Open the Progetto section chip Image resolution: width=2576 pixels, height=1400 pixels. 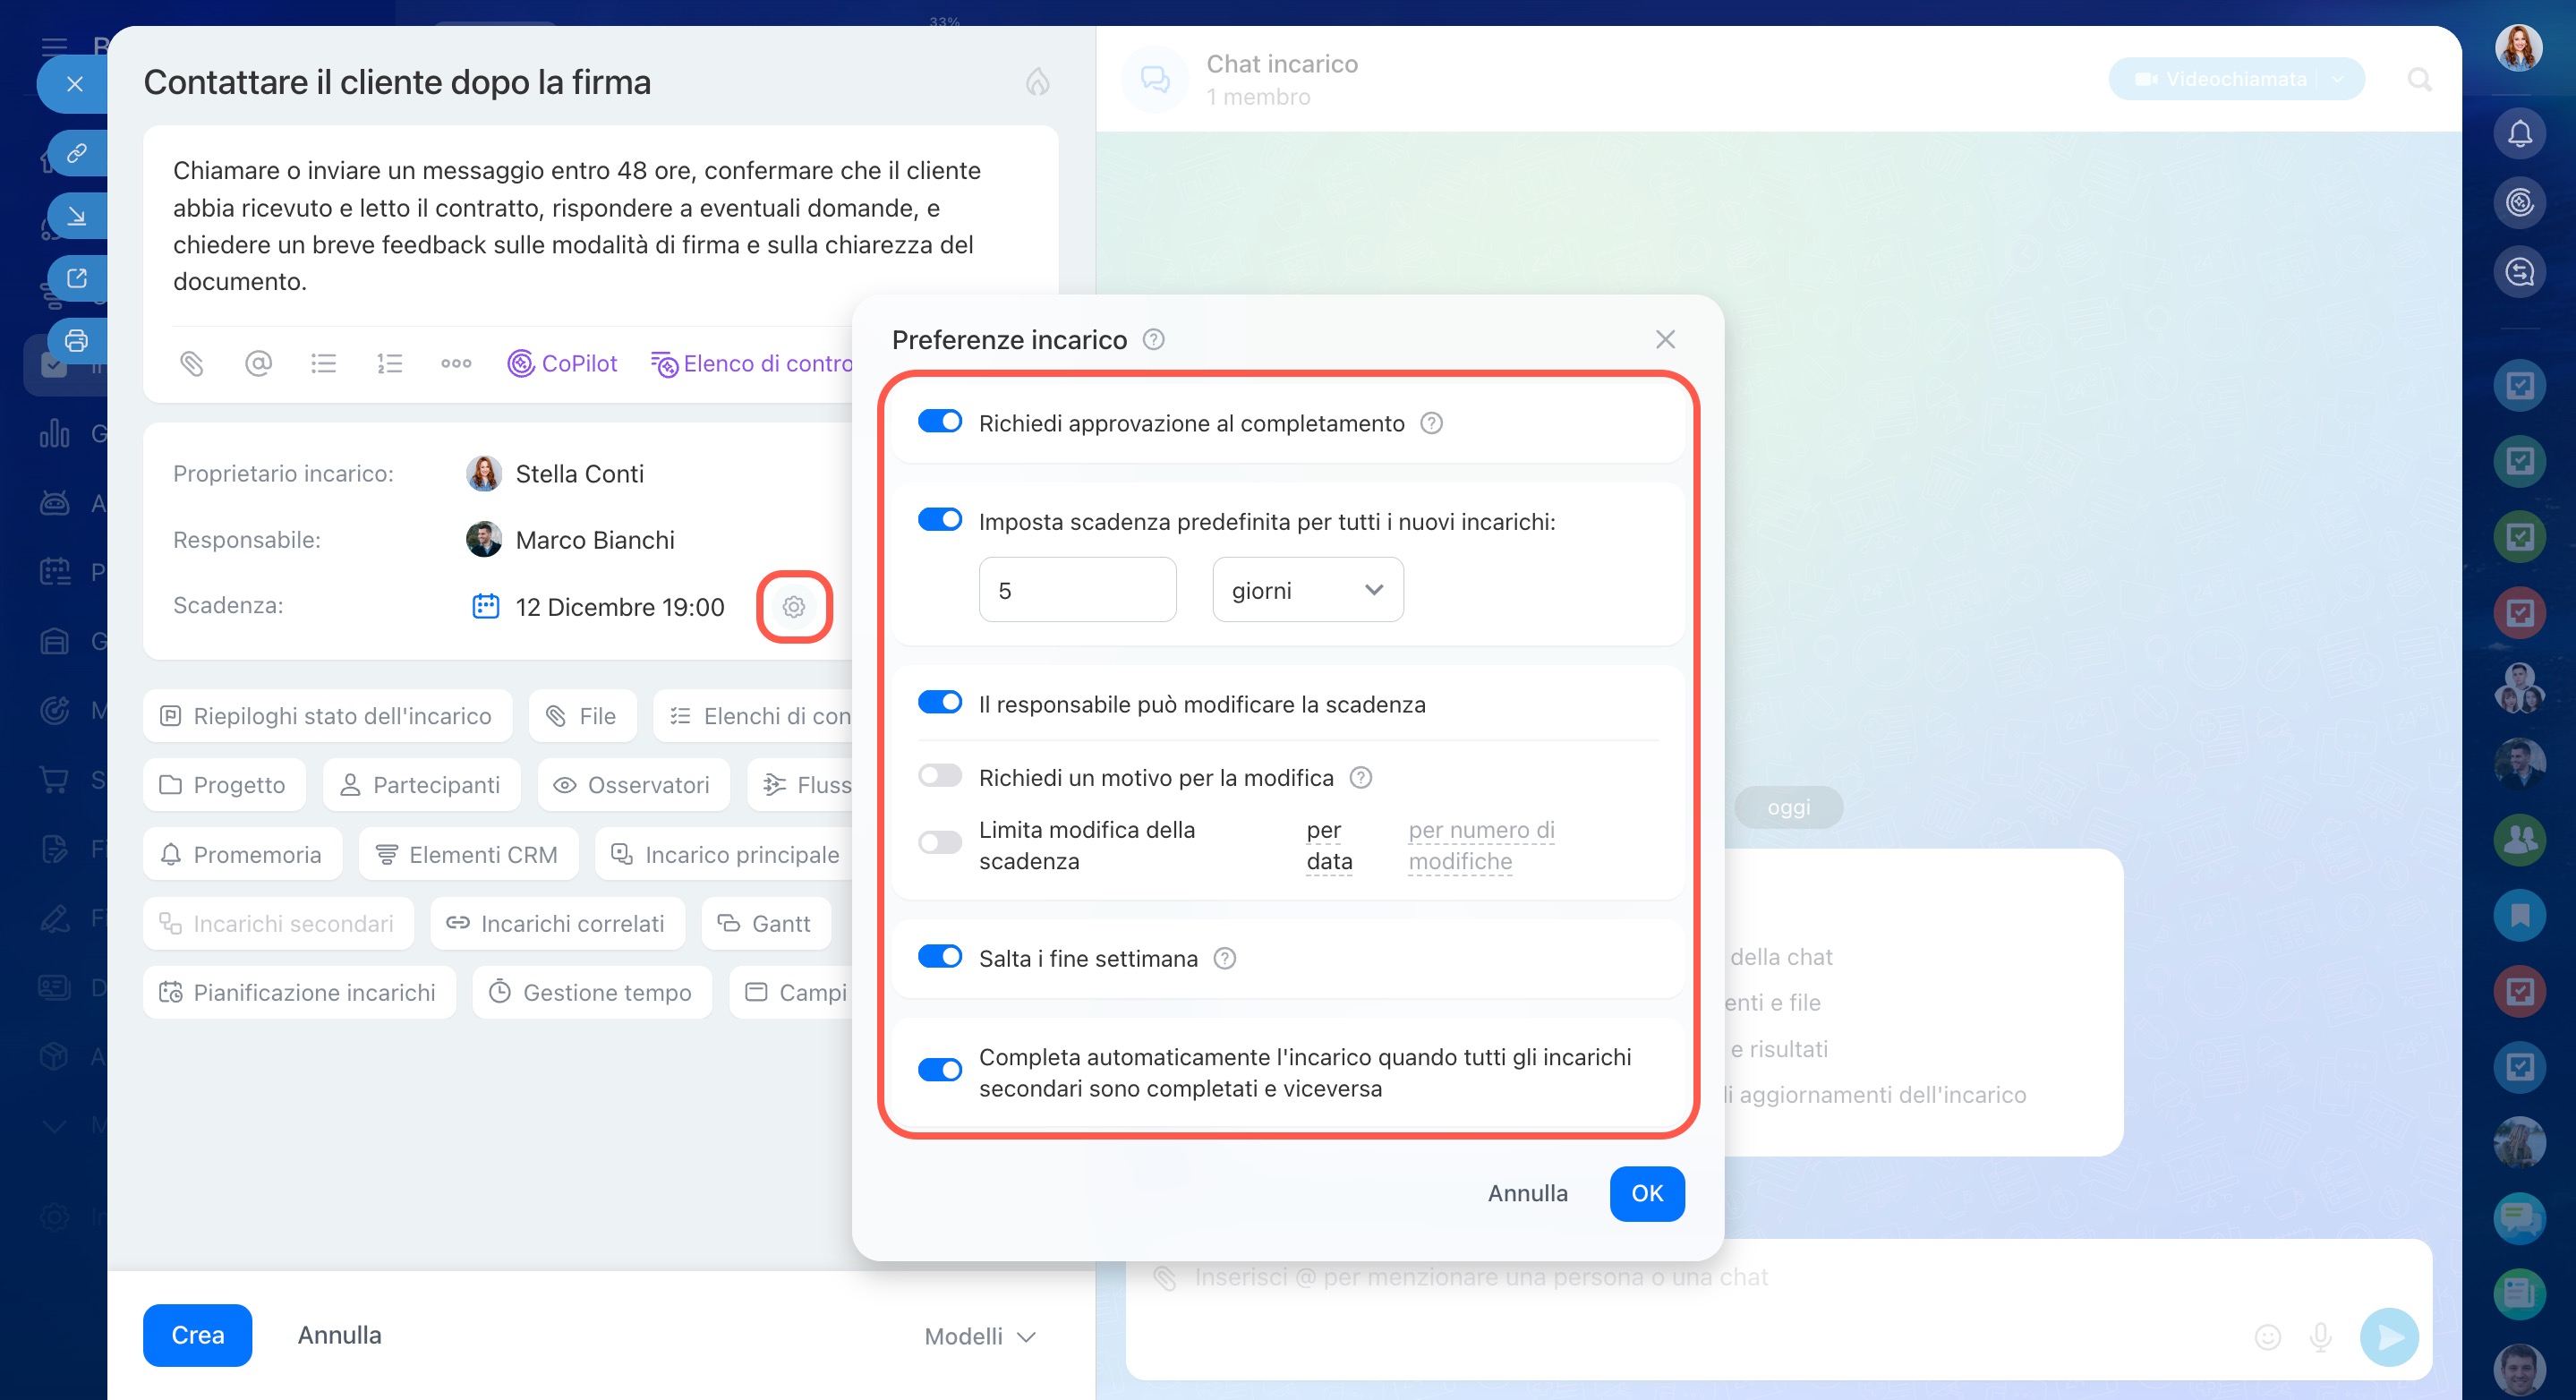[224, 785]
